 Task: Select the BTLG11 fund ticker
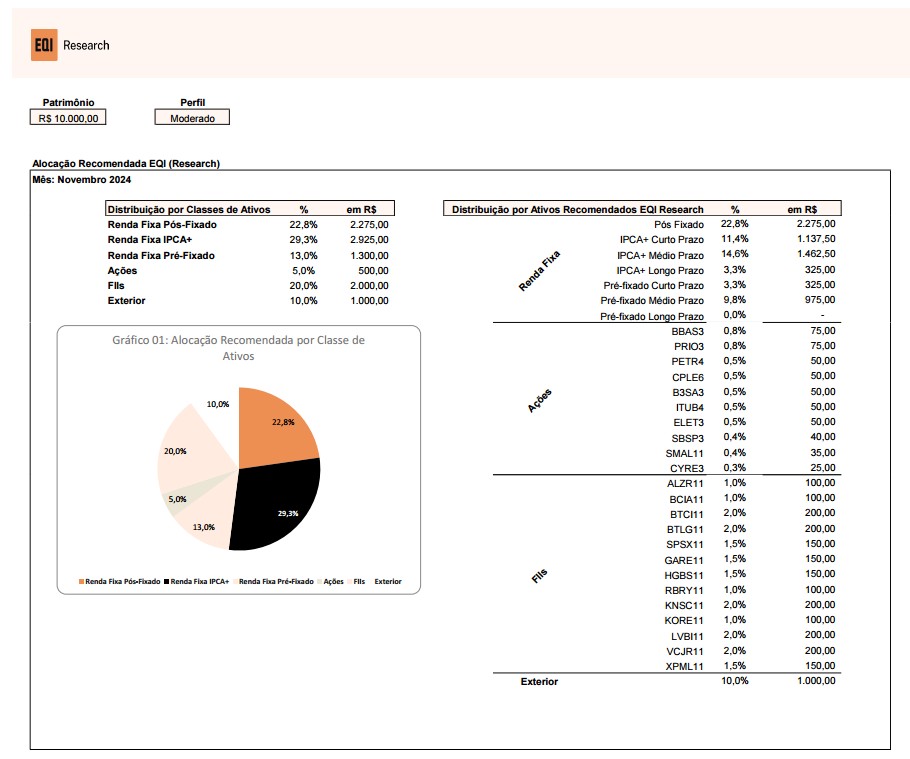[685, 529]
